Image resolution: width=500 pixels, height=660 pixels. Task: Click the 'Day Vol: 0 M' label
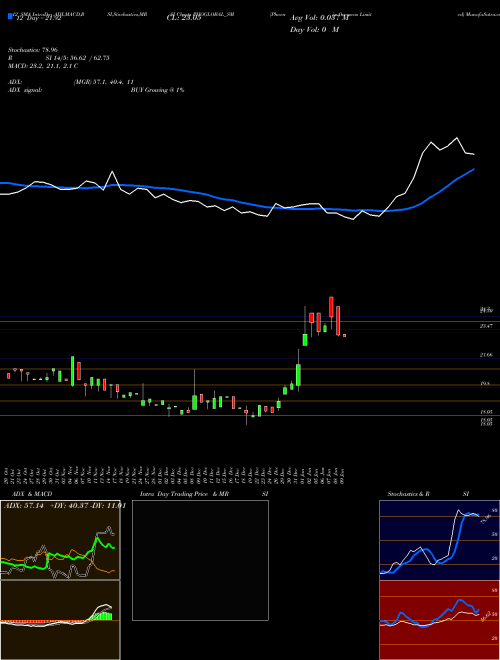click(x=314, y=30)
